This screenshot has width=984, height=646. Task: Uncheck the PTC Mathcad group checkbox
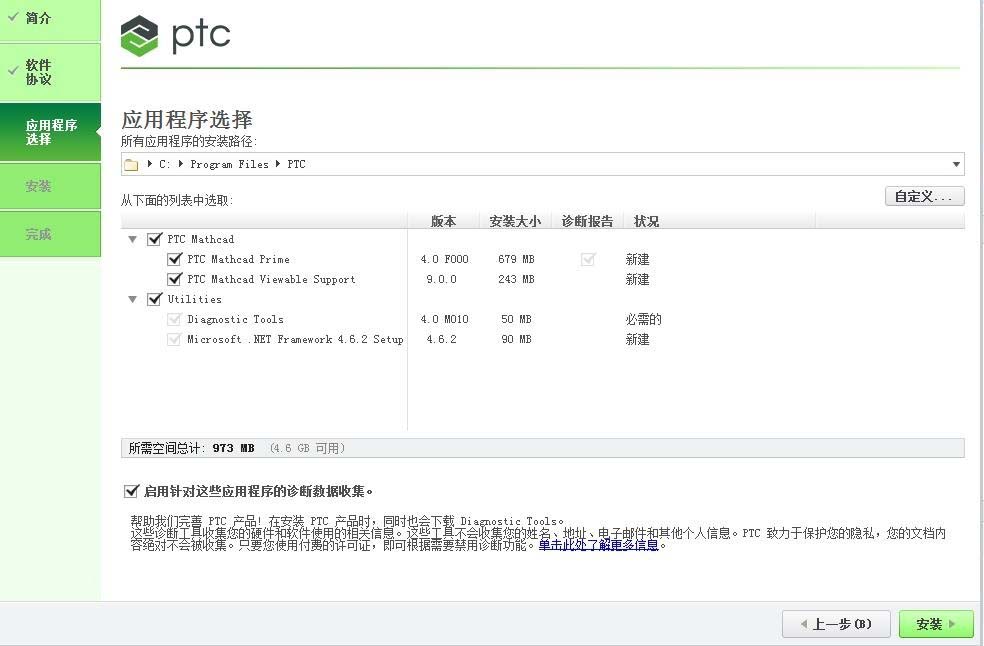(x=154, y=239)
